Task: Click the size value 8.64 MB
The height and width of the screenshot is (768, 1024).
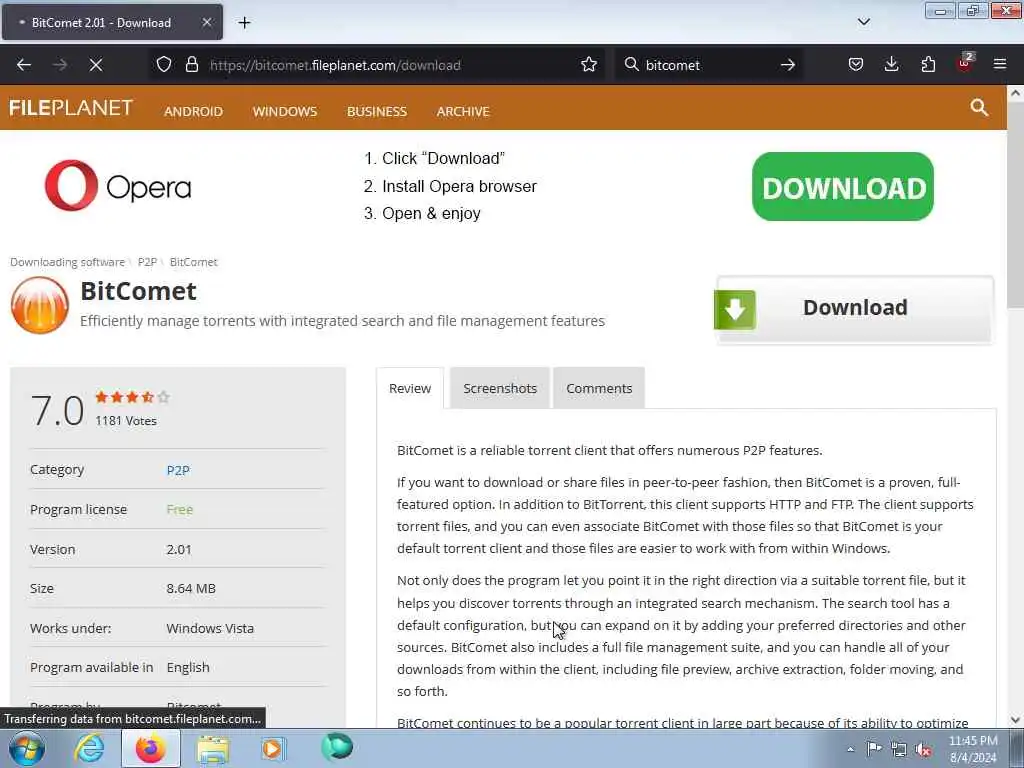Action: click(191, 588)
